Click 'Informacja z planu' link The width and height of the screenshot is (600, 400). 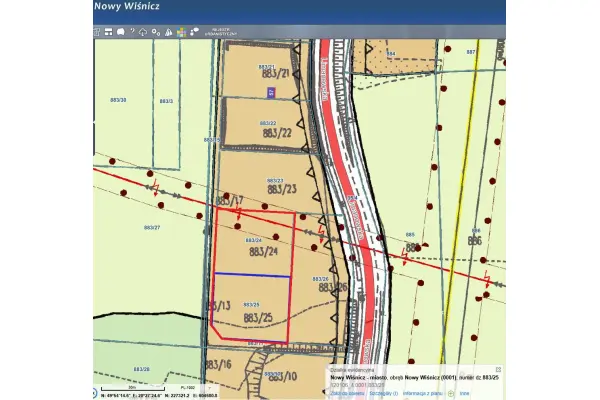423,393
